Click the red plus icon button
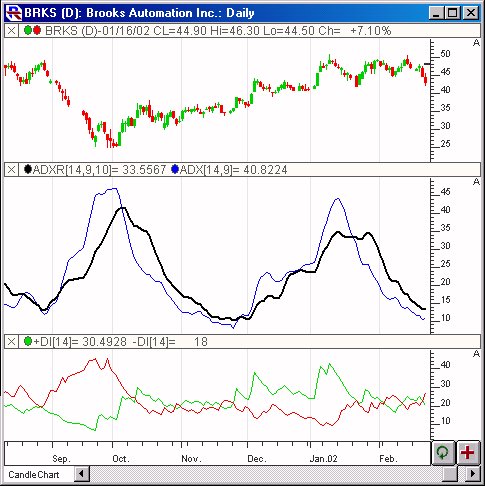The width and height of the screenshot is (485, 486). coord(467,452)
